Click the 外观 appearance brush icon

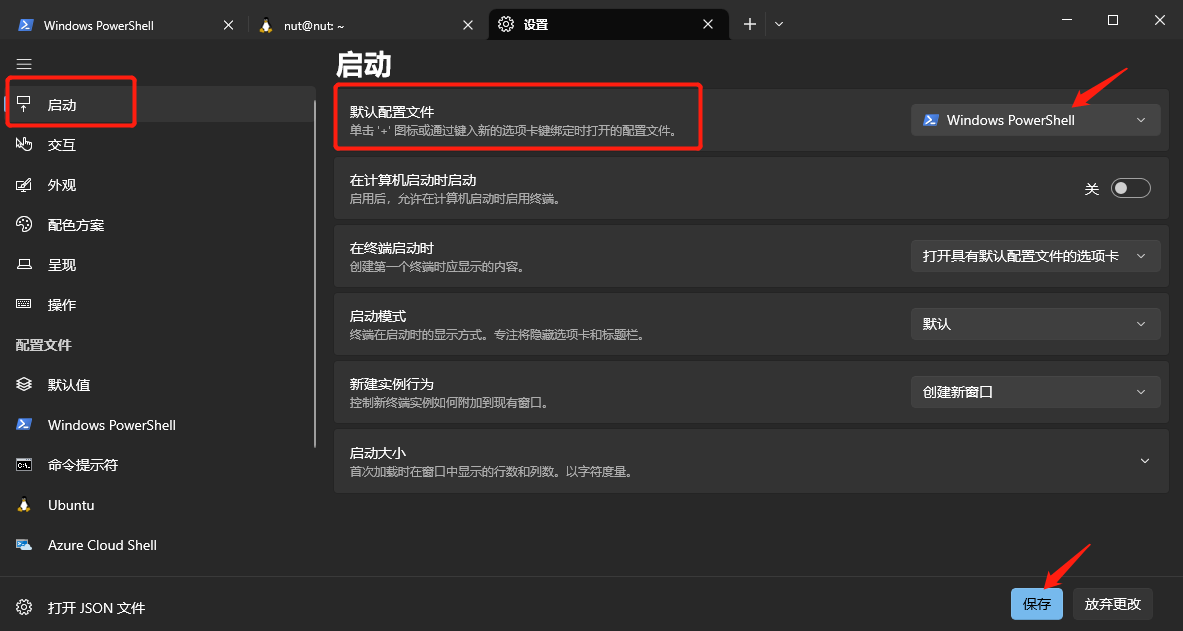click(24, 185)
